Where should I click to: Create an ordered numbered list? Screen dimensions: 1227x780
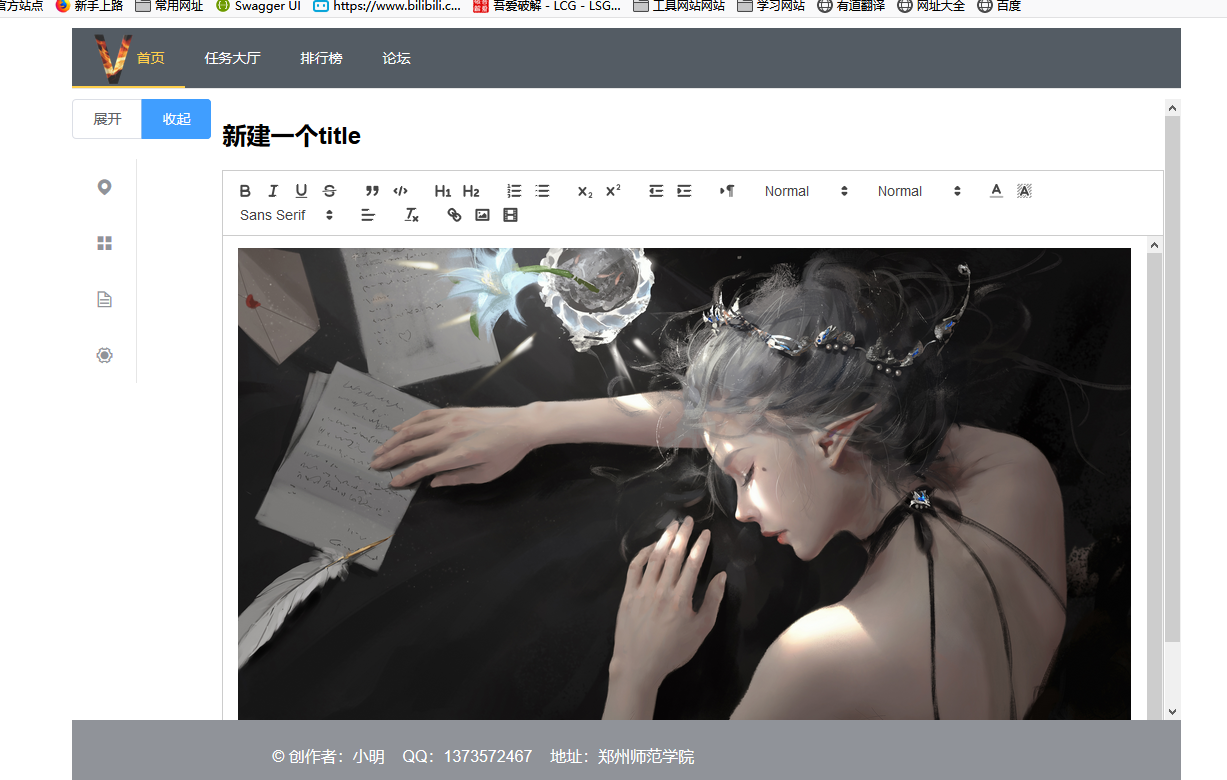514,191
